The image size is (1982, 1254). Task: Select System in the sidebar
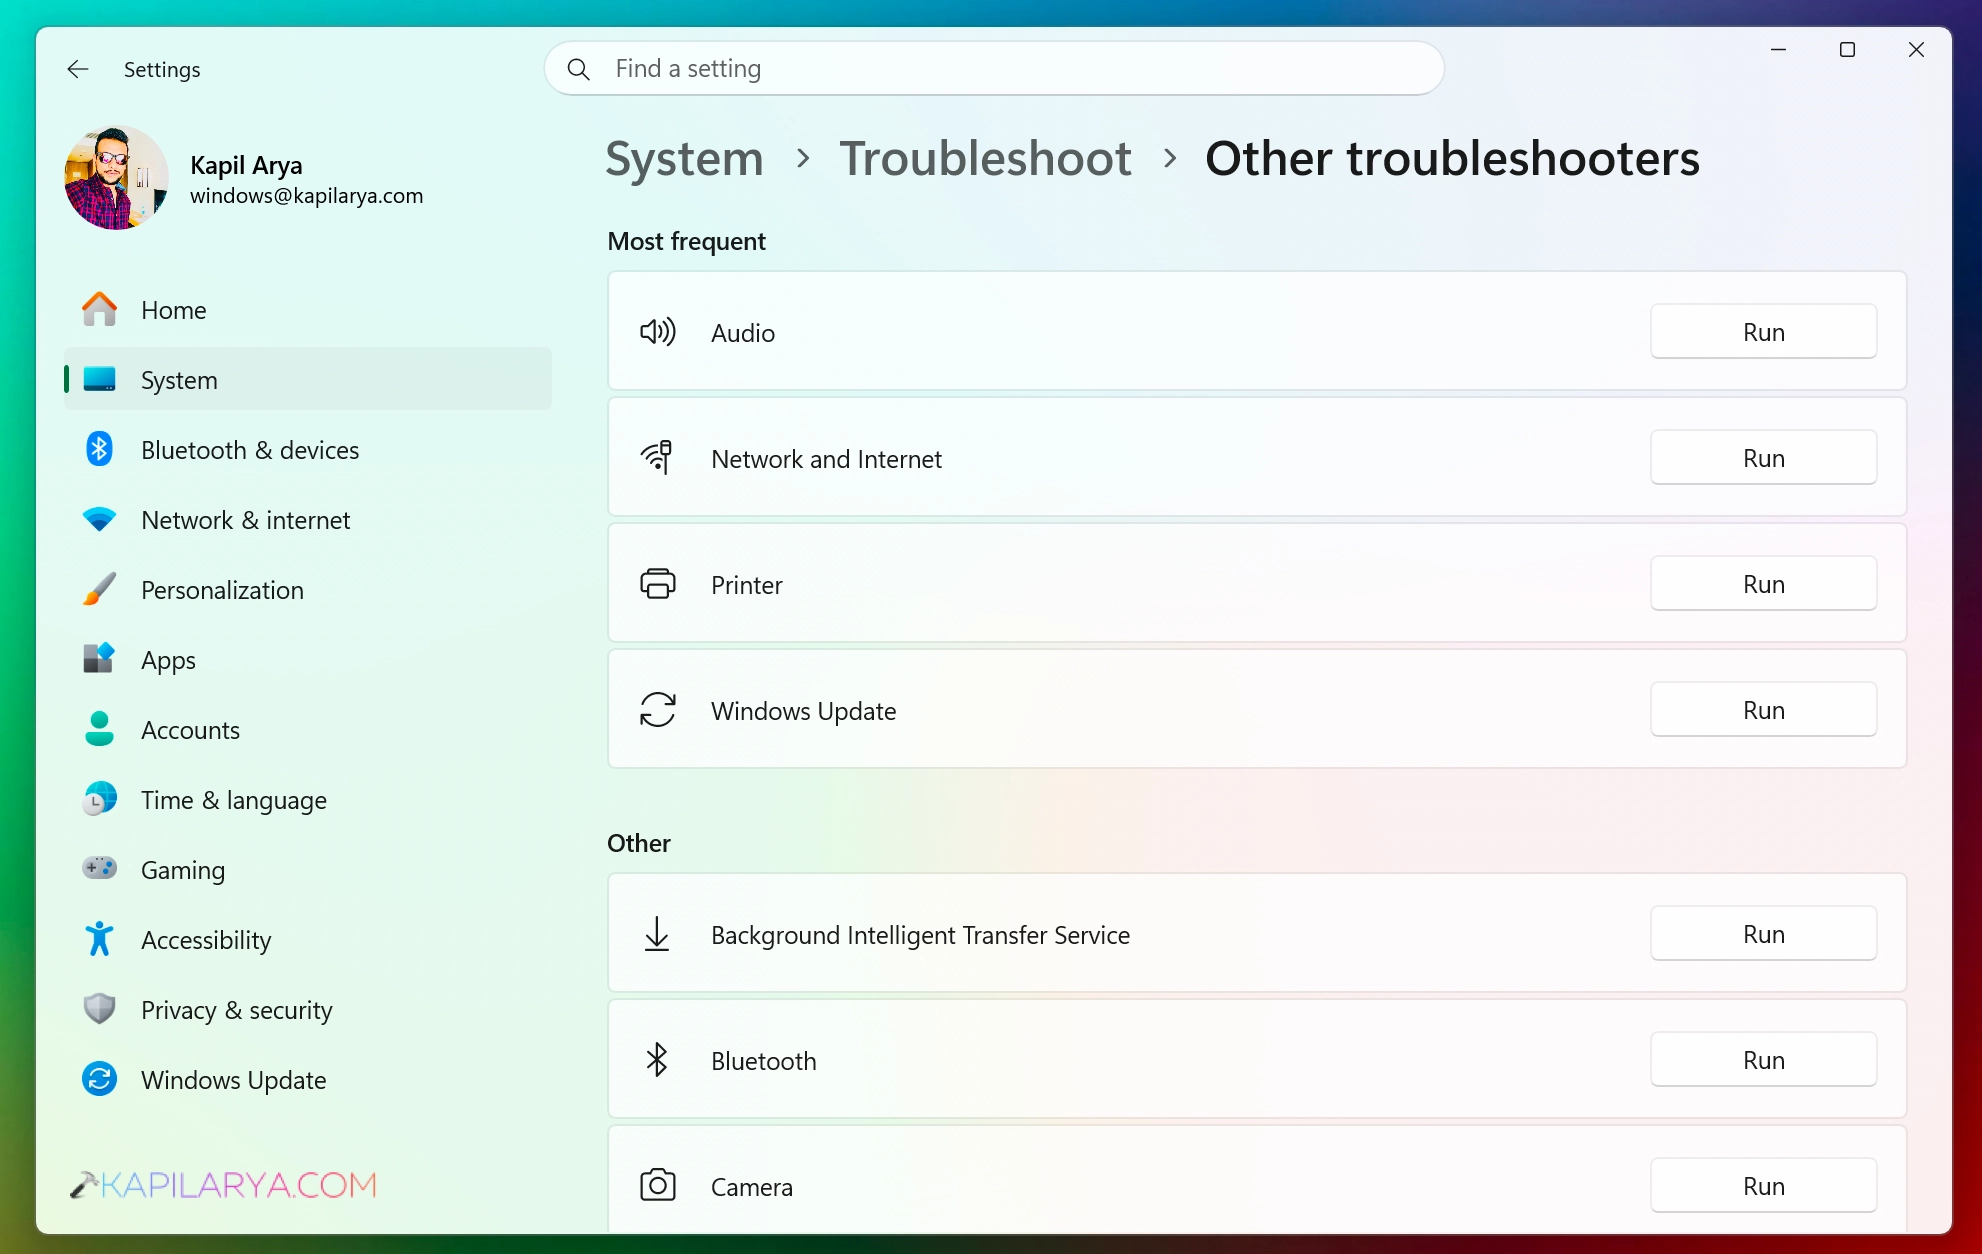pyautogui.click(x=308, y=380)
